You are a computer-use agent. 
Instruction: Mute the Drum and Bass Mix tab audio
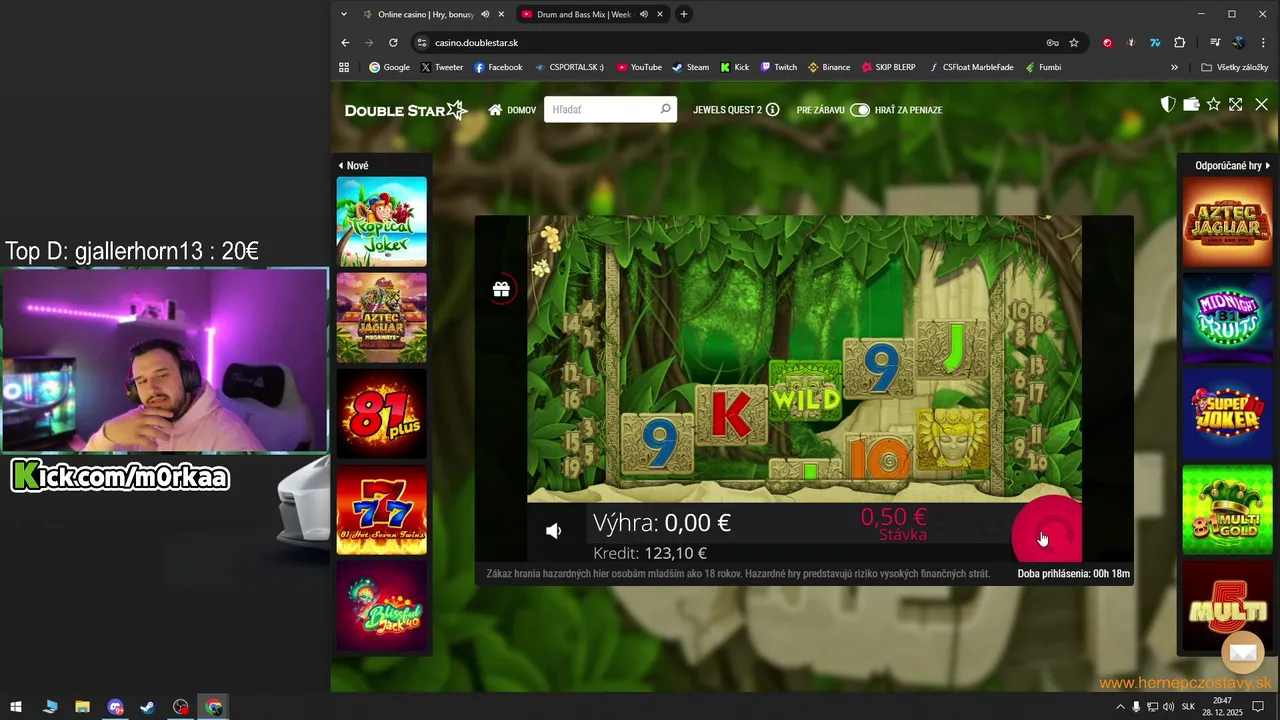pos(644,14)
